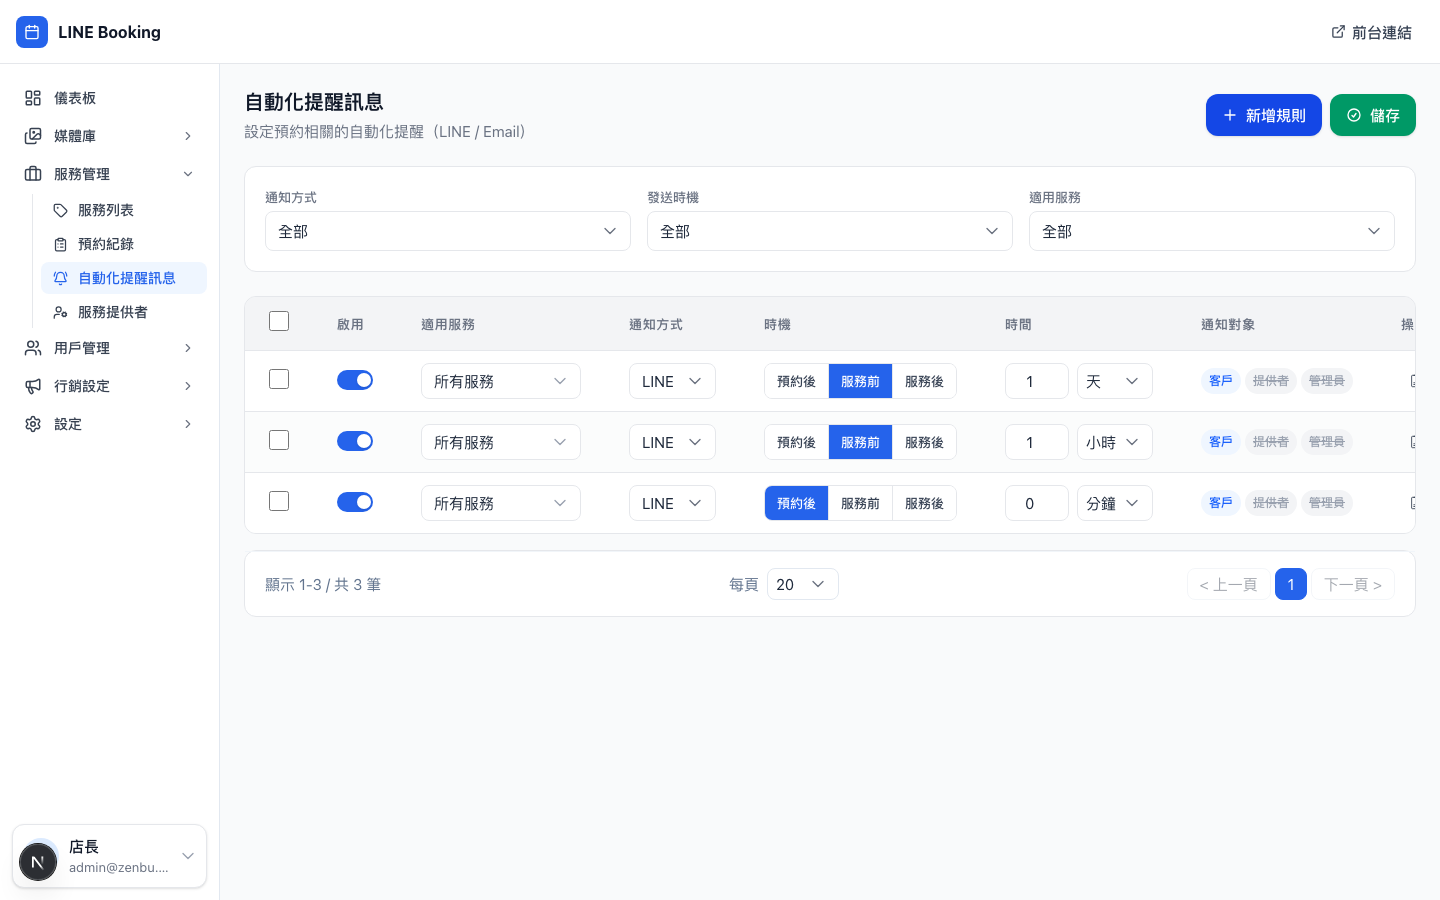1440x900 pixels.
Task: Click the time input showing 1 in first row
Action: [x=1037, y=381]
